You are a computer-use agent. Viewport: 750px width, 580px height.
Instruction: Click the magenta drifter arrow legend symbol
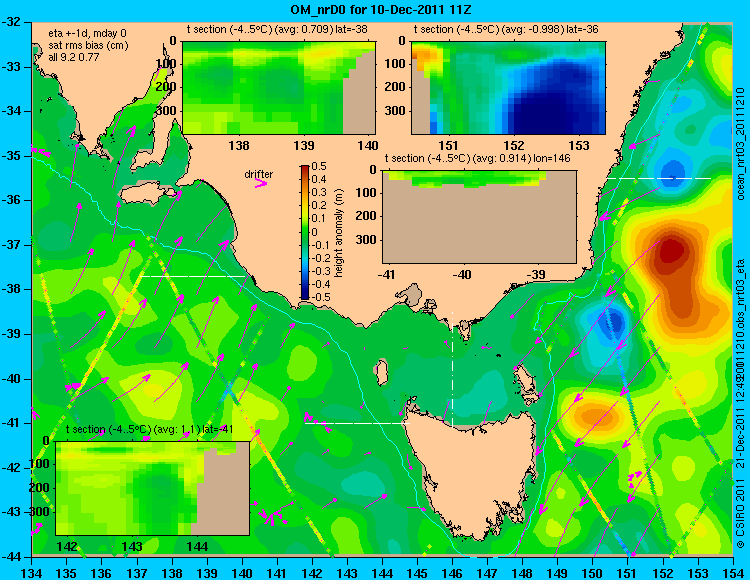(x=261, y=184)
